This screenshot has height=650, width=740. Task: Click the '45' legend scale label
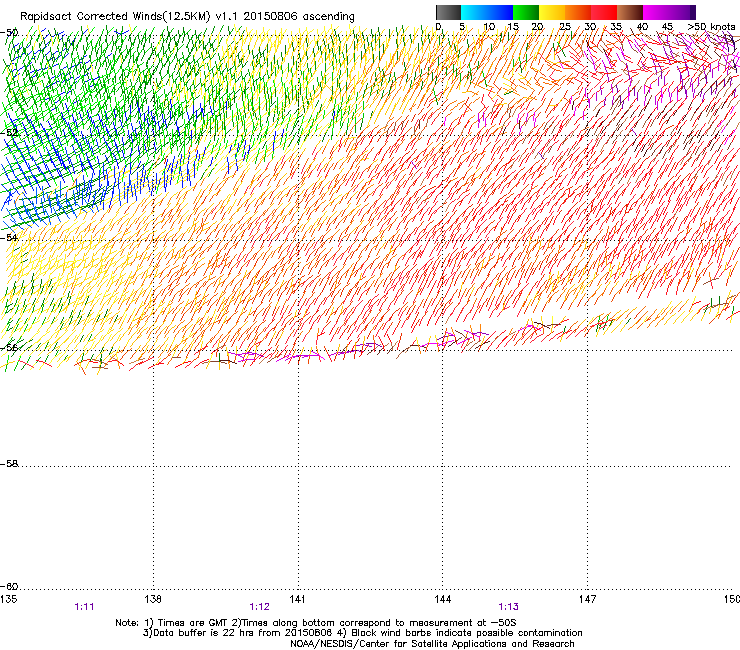click(x=667, y=27)
